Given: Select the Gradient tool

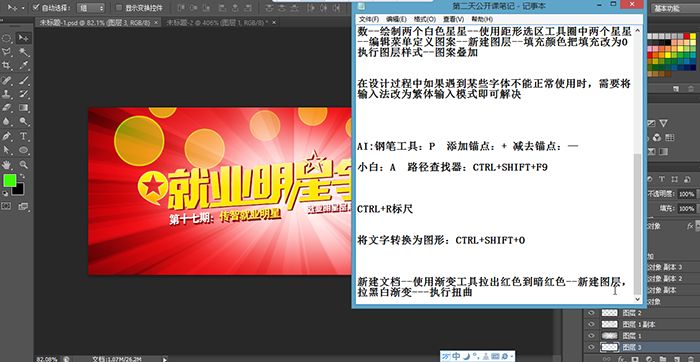Looking at the screenshot, I should click(x=24, y=108).
